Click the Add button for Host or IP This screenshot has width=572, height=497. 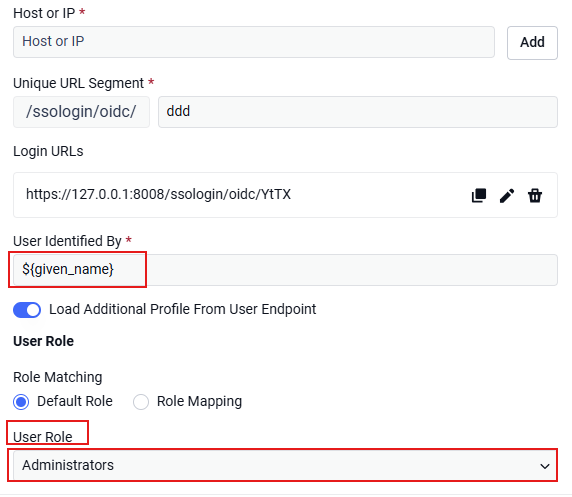[x=532, y=42]
